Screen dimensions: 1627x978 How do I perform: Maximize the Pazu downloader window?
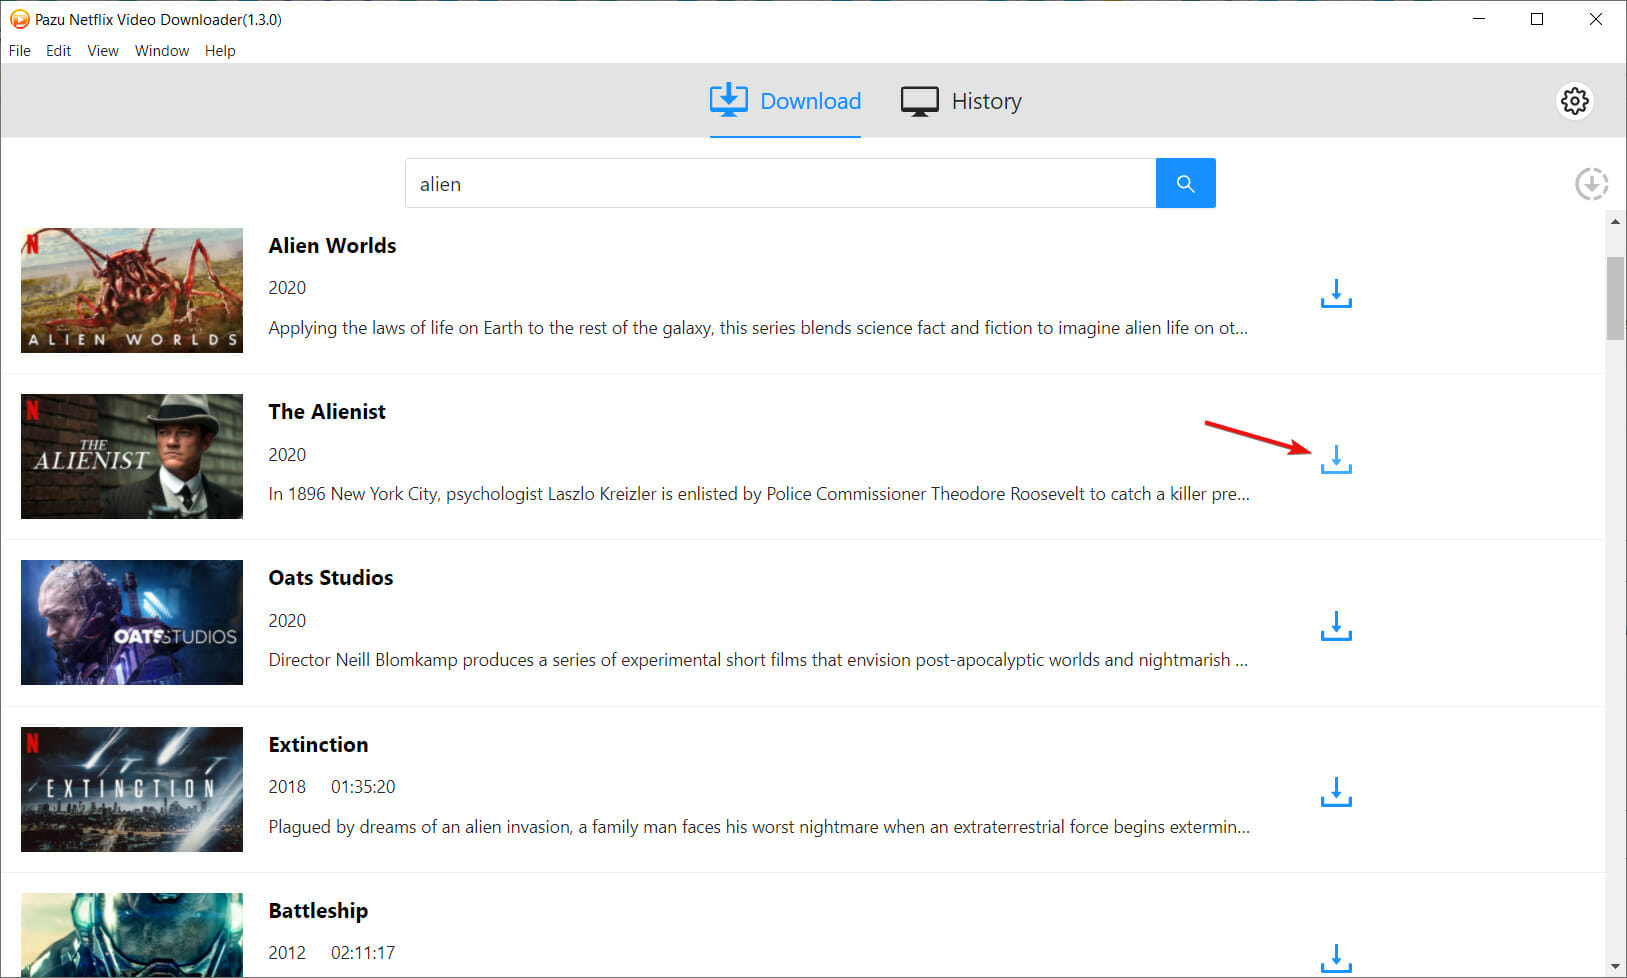(x=1537, y=19)
